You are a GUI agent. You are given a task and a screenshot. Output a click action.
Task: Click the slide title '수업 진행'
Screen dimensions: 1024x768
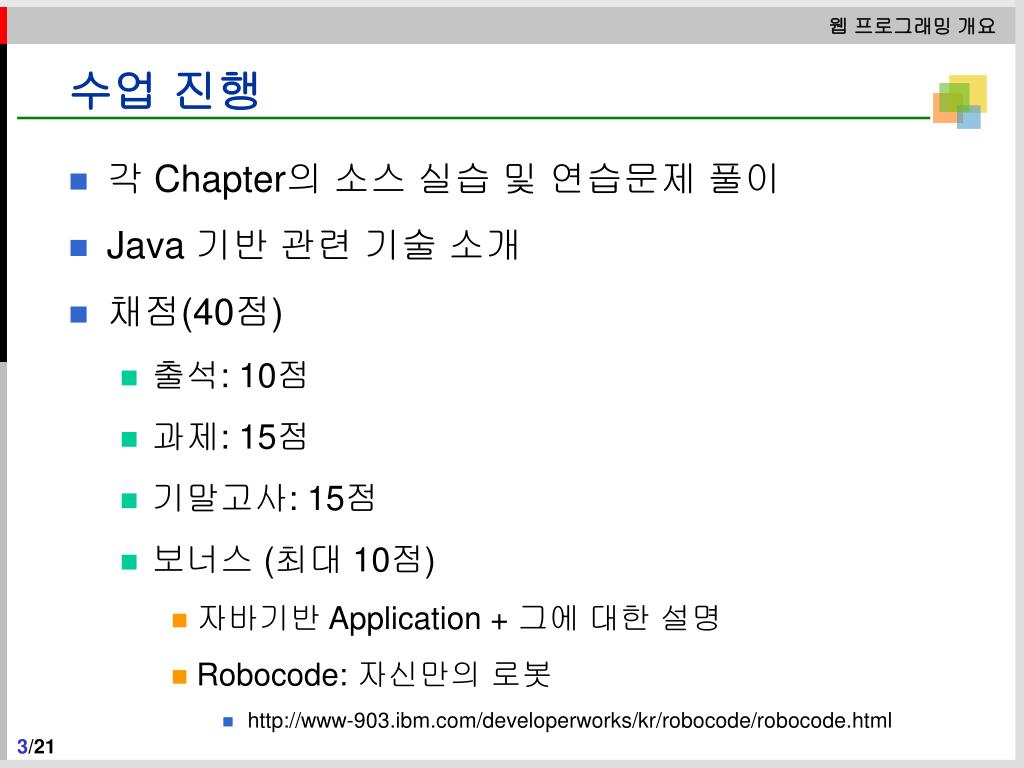click(x=165, y=89)
